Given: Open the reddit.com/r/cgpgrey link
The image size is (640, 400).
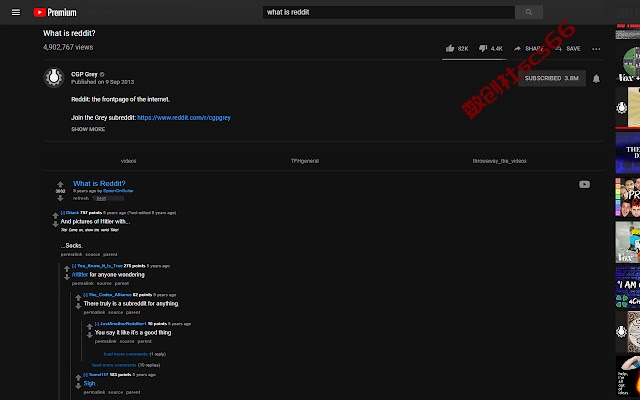Looking at the screenshot, I should click(x=184, y=118).
